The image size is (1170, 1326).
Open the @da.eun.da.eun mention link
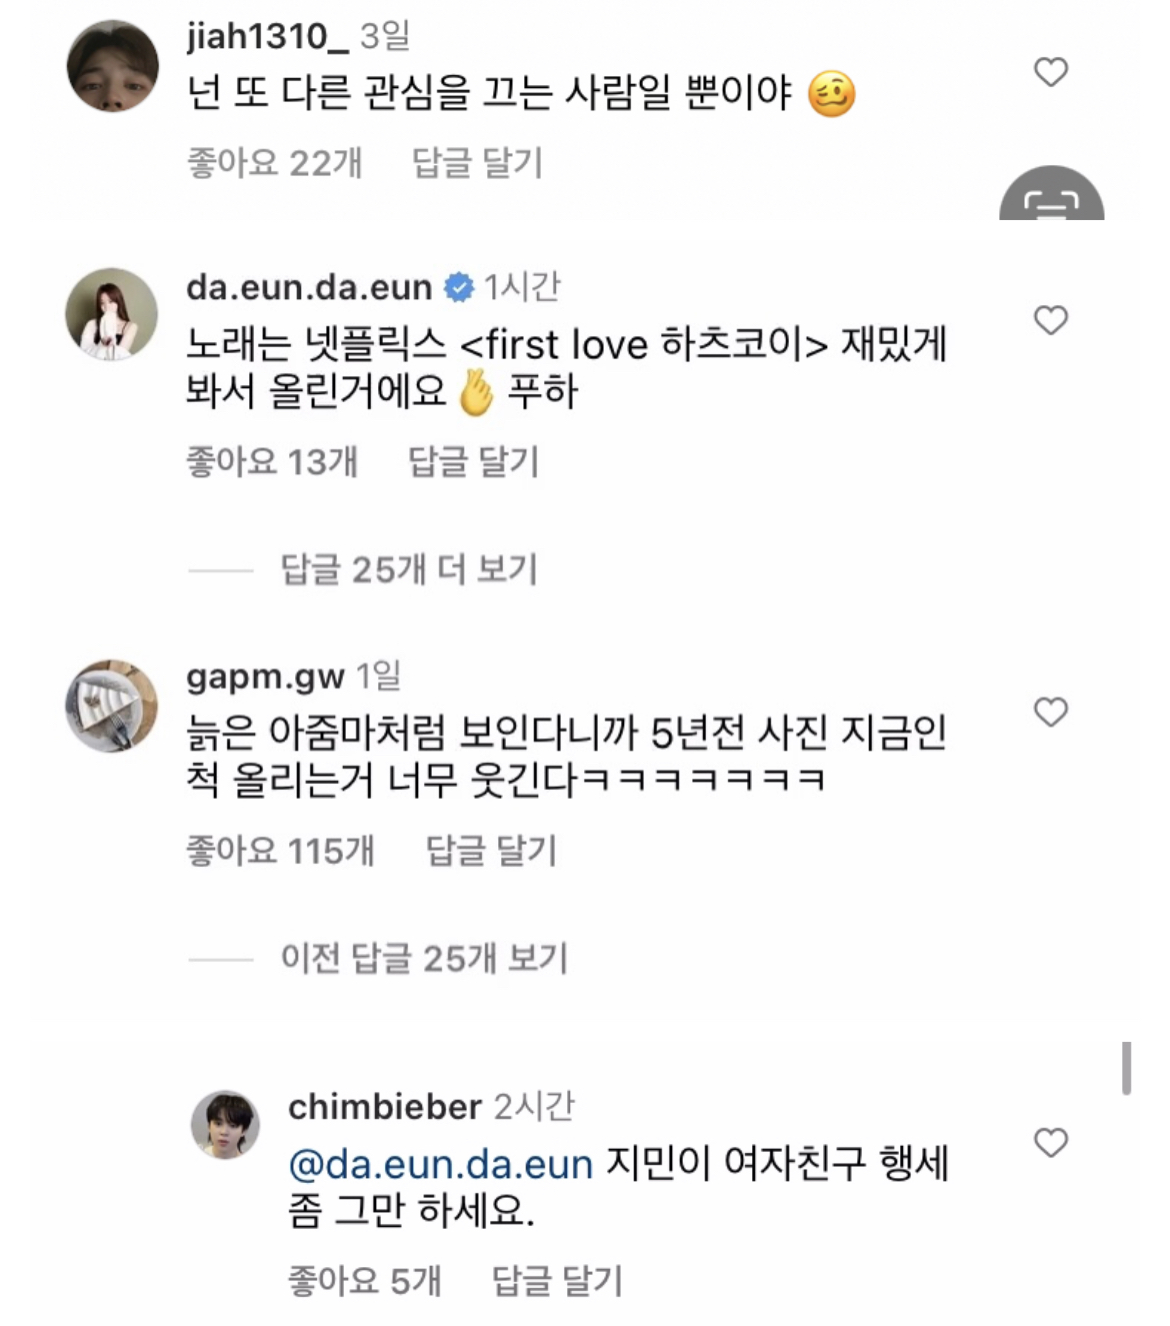pyautogui.click(x=441, y=1165)
